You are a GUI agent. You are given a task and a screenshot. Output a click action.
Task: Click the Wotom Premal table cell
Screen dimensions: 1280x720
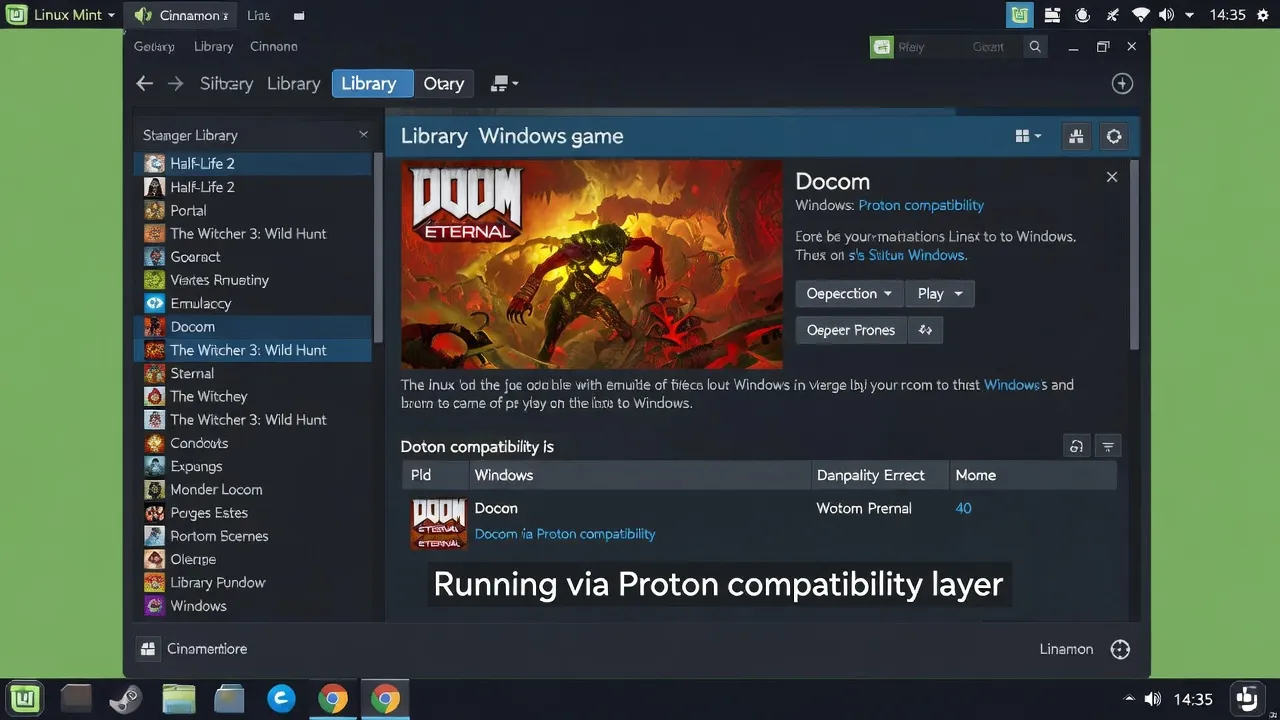point(864,508)
